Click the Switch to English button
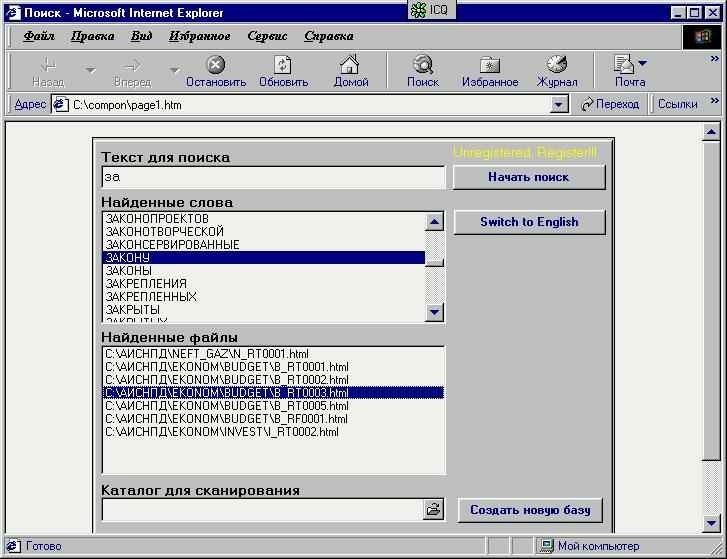 [x=529, y=222]
